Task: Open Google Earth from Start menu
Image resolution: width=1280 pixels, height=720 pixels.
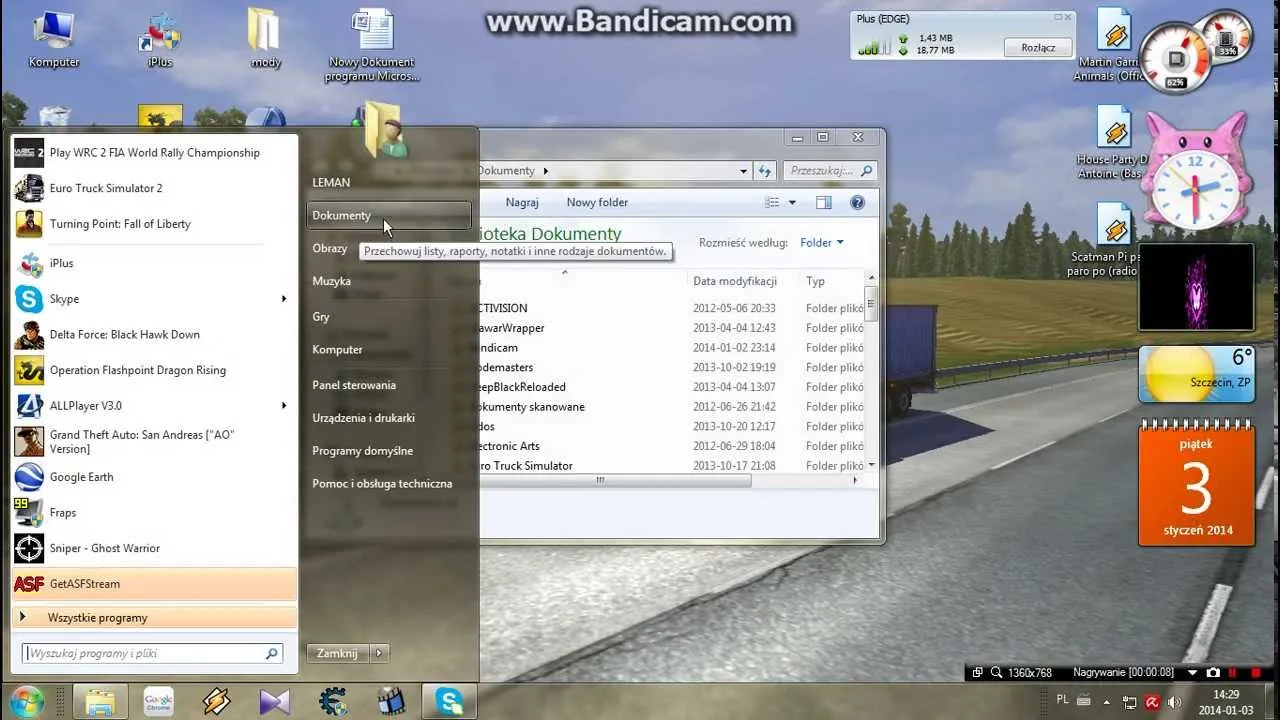Action: pos(155,477)
